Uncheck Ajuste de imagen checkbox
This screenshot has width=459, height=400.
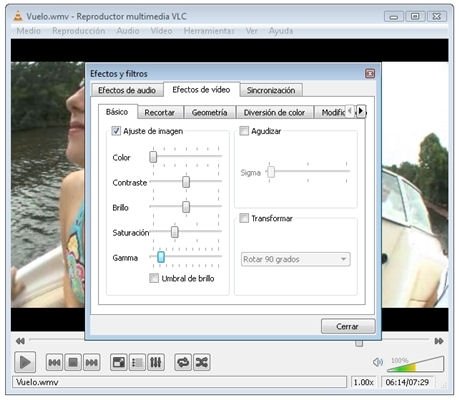point(116,131)
